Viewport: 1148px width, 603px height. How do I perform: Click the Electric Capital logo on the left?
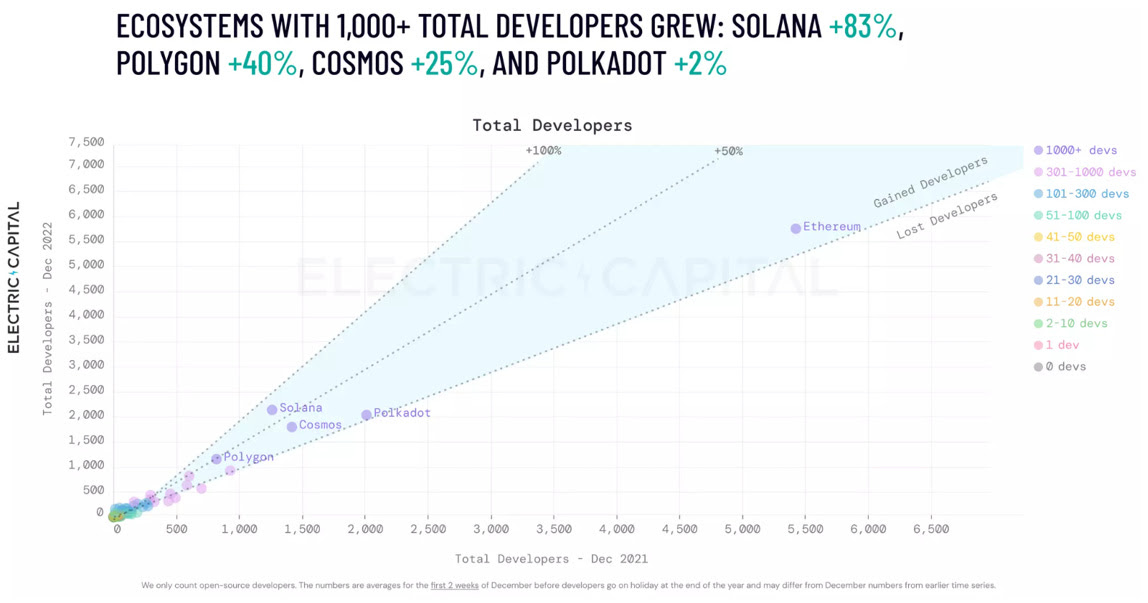click(13, 277)
